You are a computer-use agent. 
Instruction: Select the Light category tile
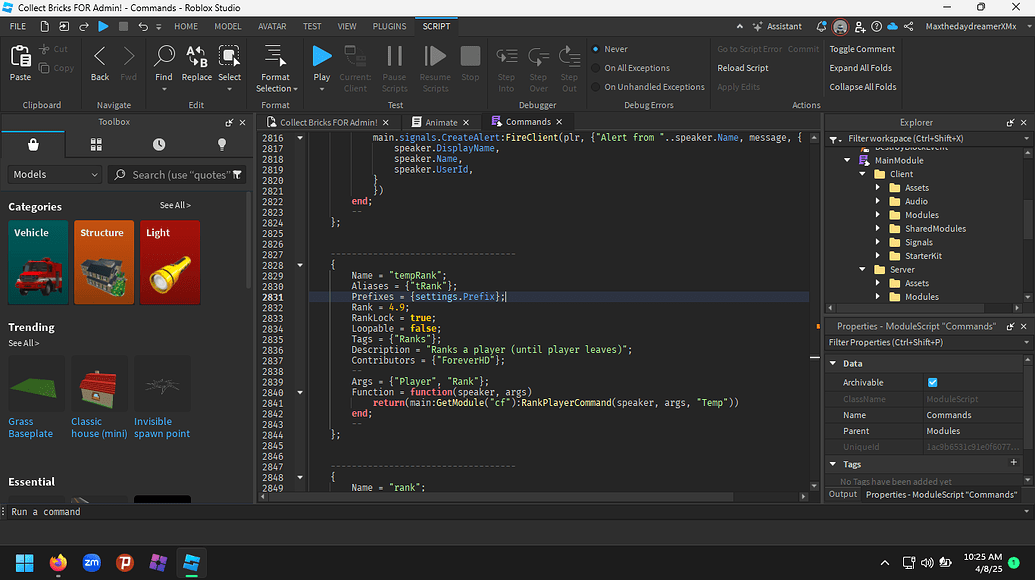[169, 261]
